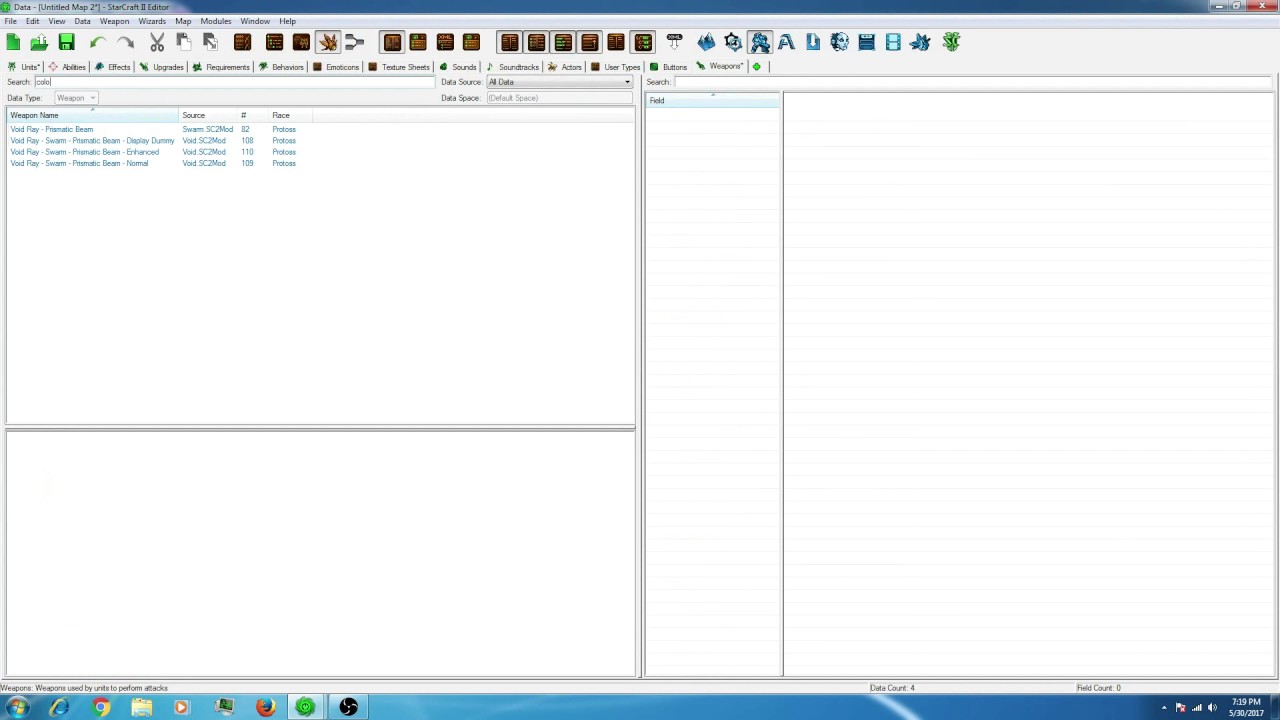1280x720 pixels.
Task: Switch to the Requirements tab
Action: pos(221,67)
